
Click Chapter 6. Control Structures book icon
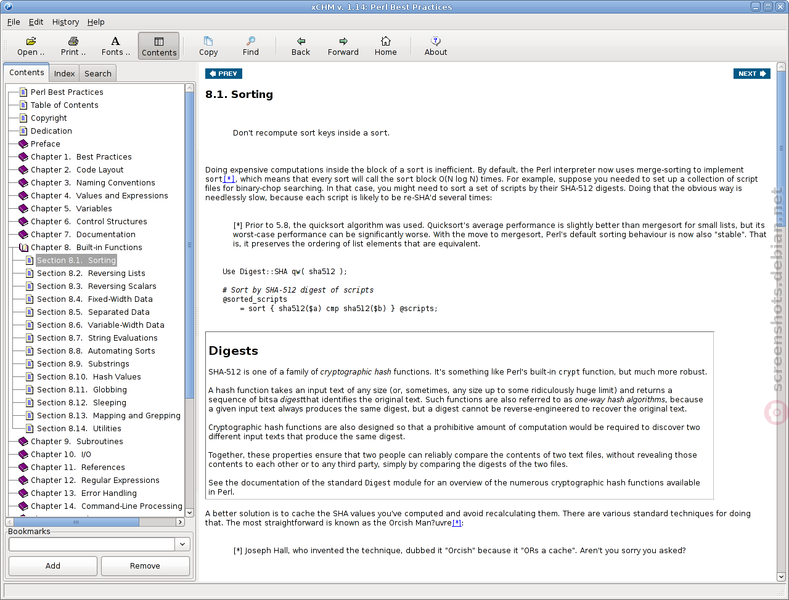(x=23, y=221)
